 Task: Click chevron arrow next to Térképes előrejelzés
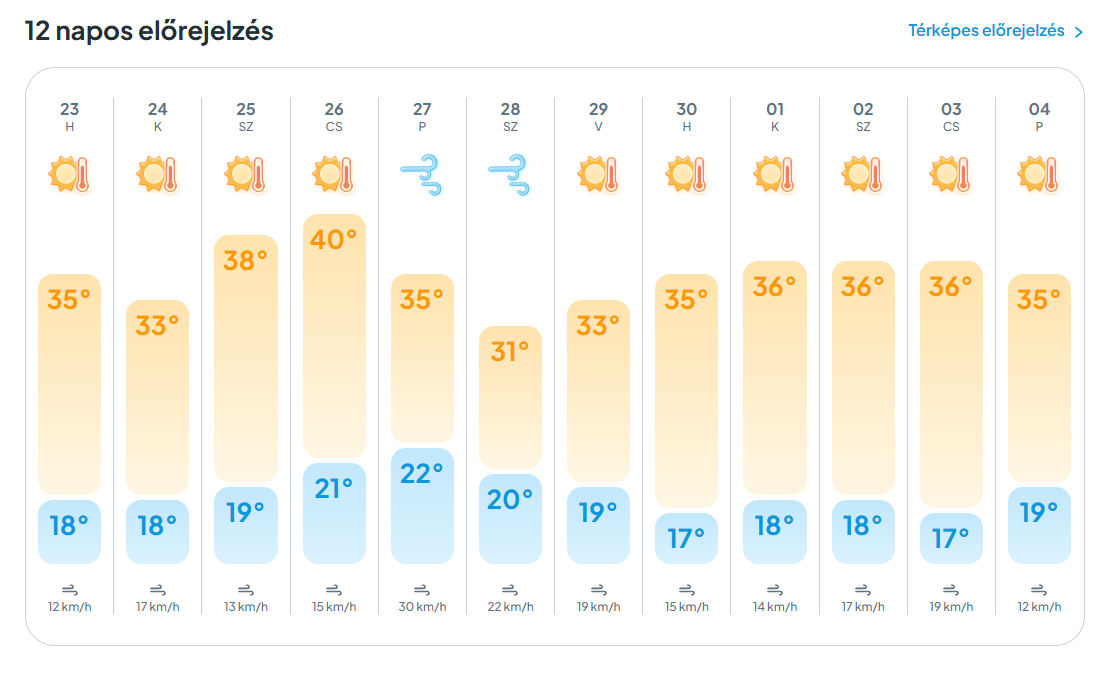tap(1079, 32)
